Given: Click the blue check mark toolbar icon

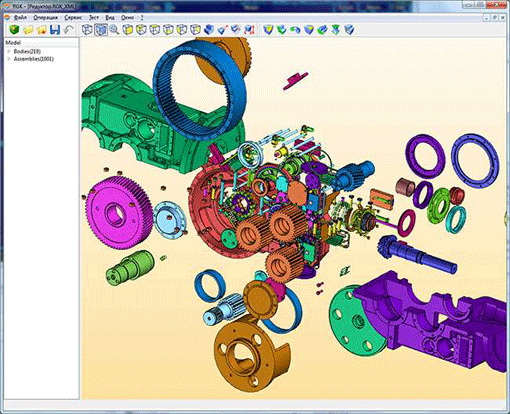Looking at the screenshot, I should point(222,30).
